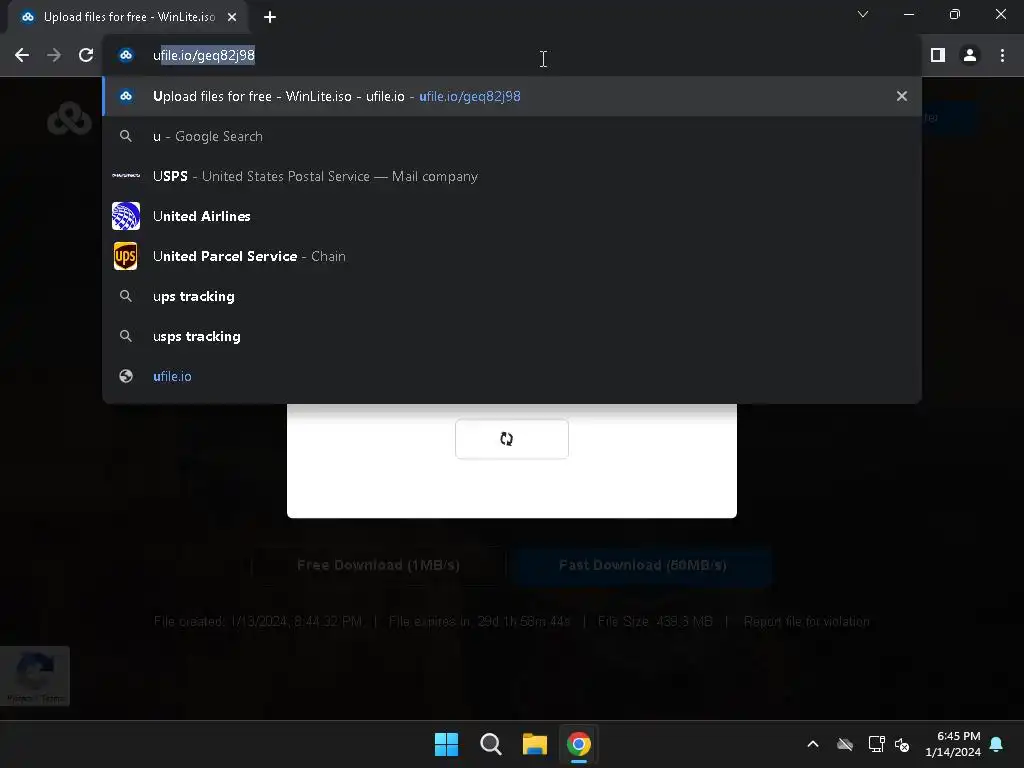The width and height of the screenshot is (1024, 768).
Task: Click the UPS shield logo icon
Action: tap(125, 256)
